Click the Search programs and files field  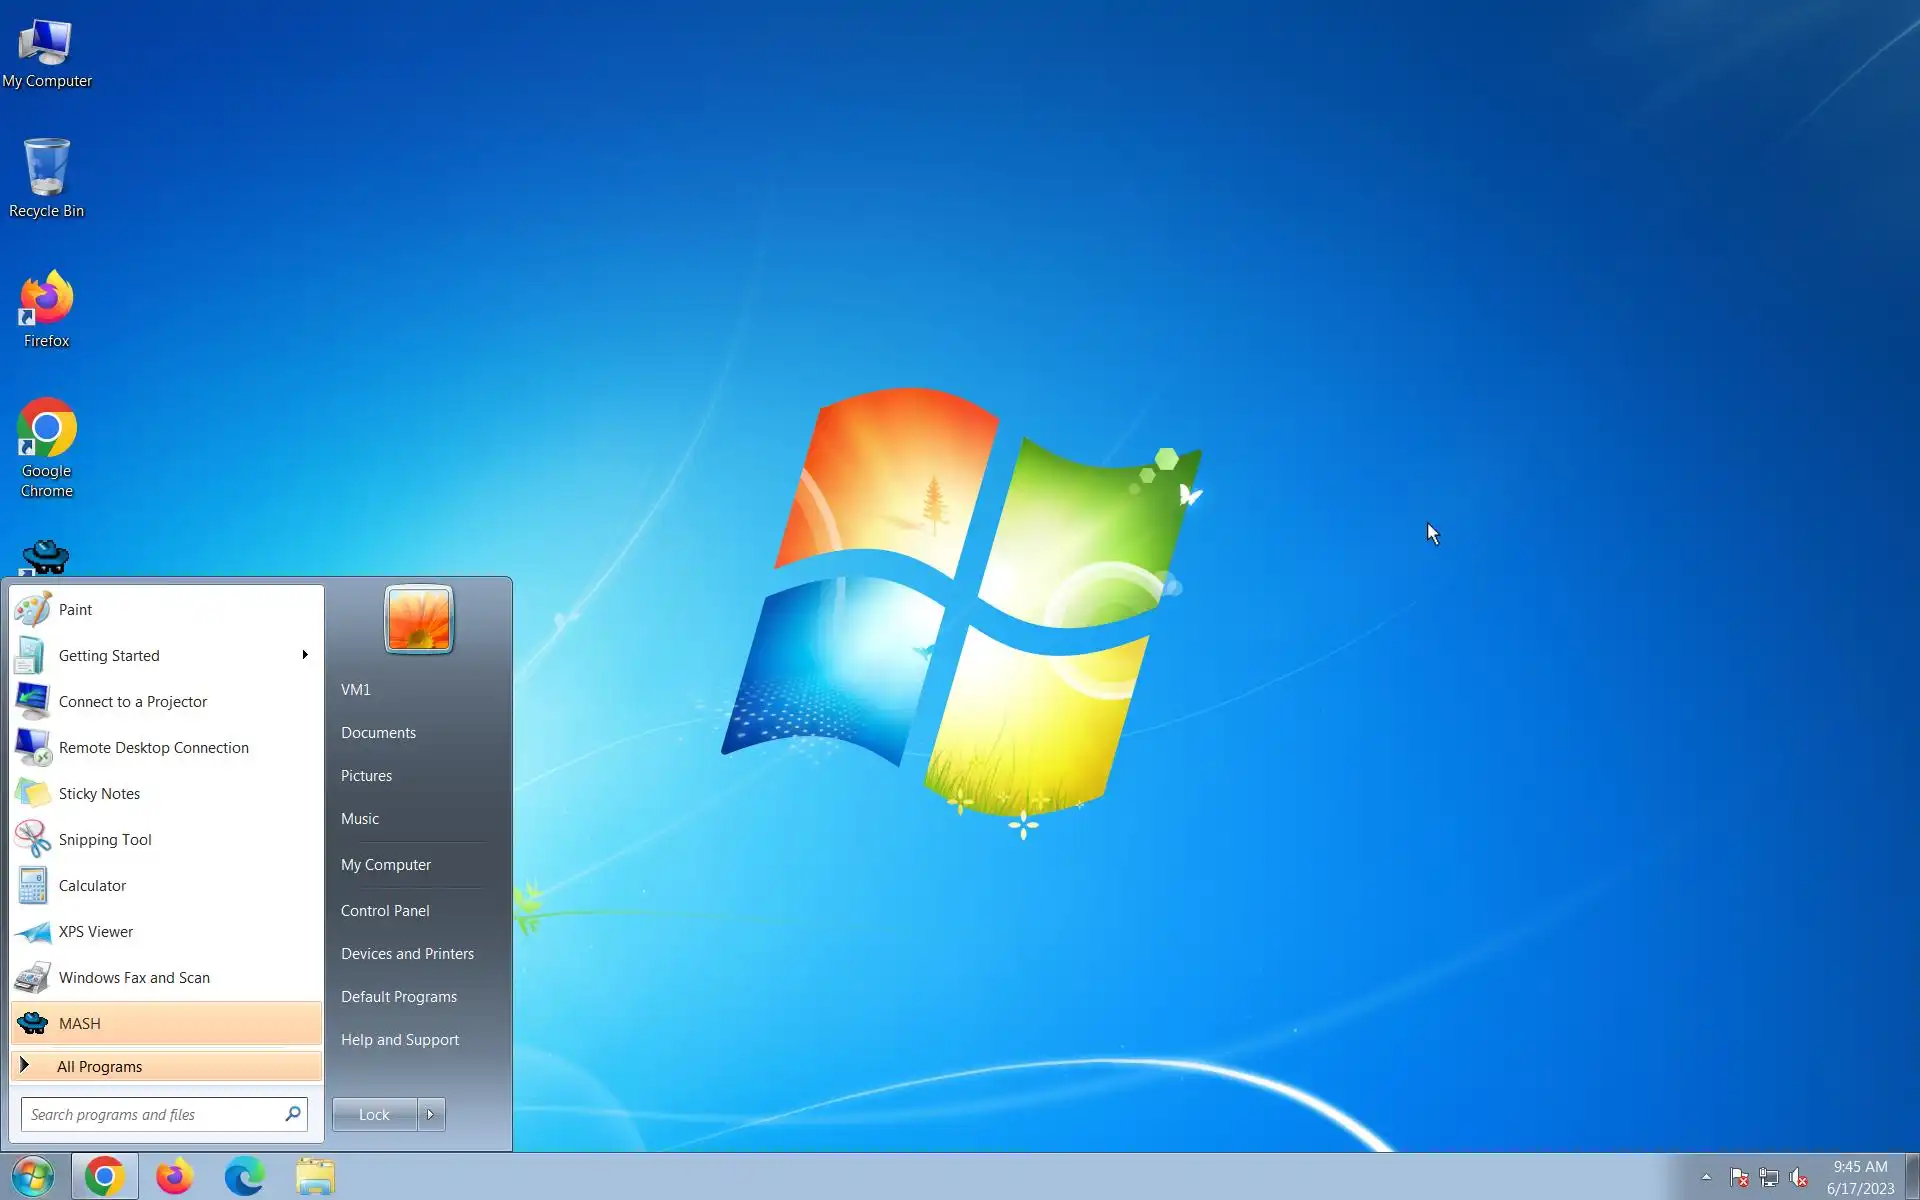click(150, 1114)
